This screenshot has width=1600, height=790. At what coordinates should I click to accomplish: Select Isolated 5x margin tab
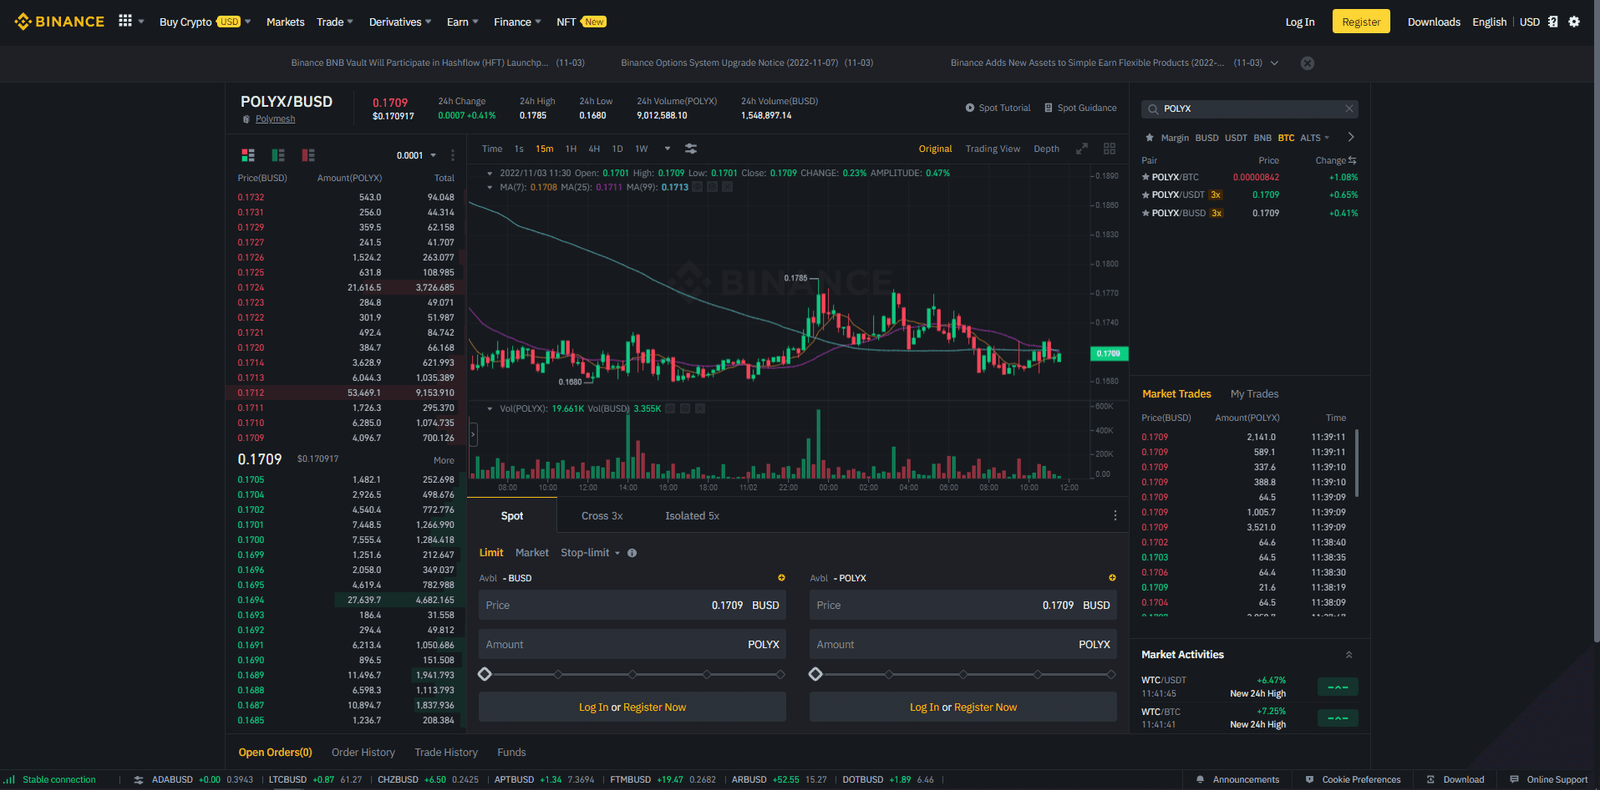[x=692, y=516]
